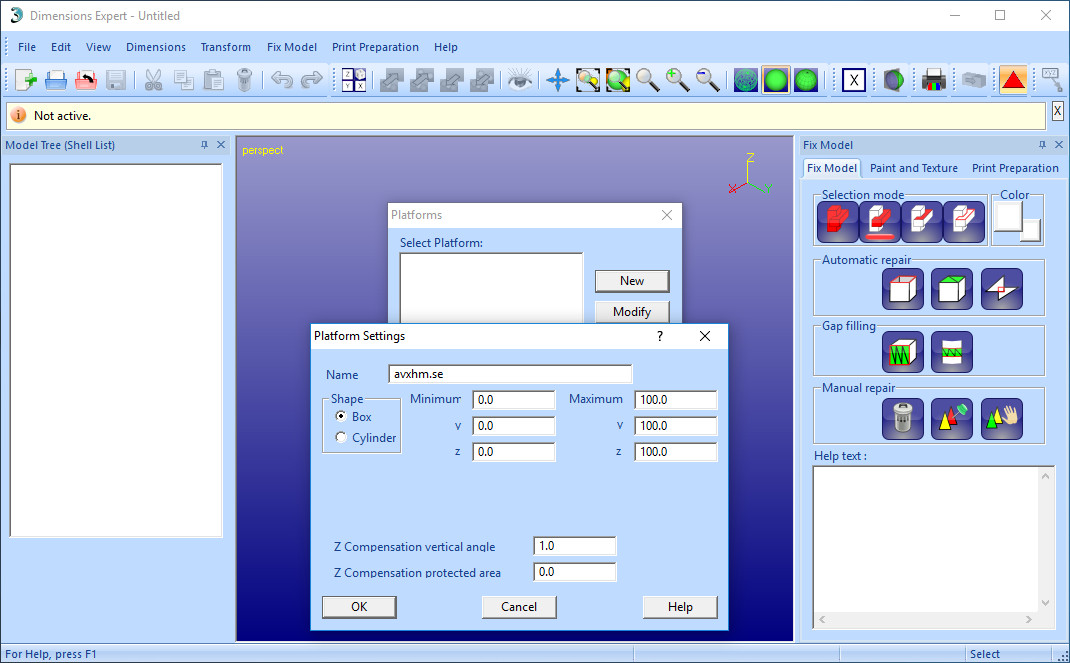Click the Copy icon in the toolbar
This screenshot has height=663, width=1070.
(x=184, y=80)
